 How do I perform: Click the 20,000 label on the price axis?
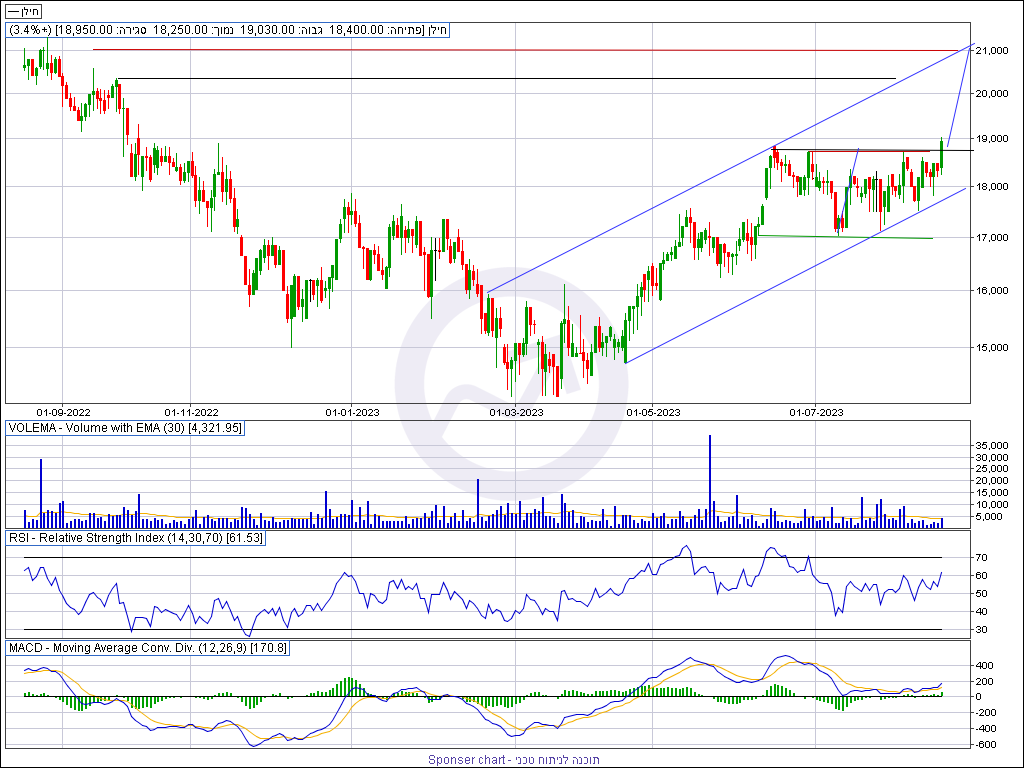993,93
